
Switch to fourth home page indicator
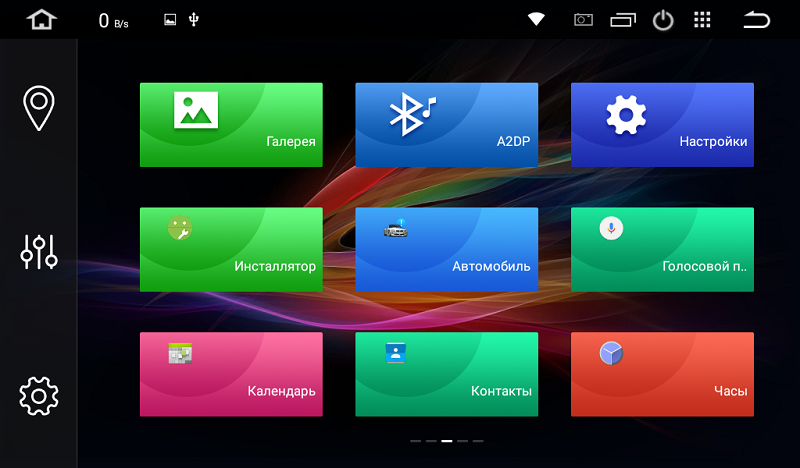462,441
